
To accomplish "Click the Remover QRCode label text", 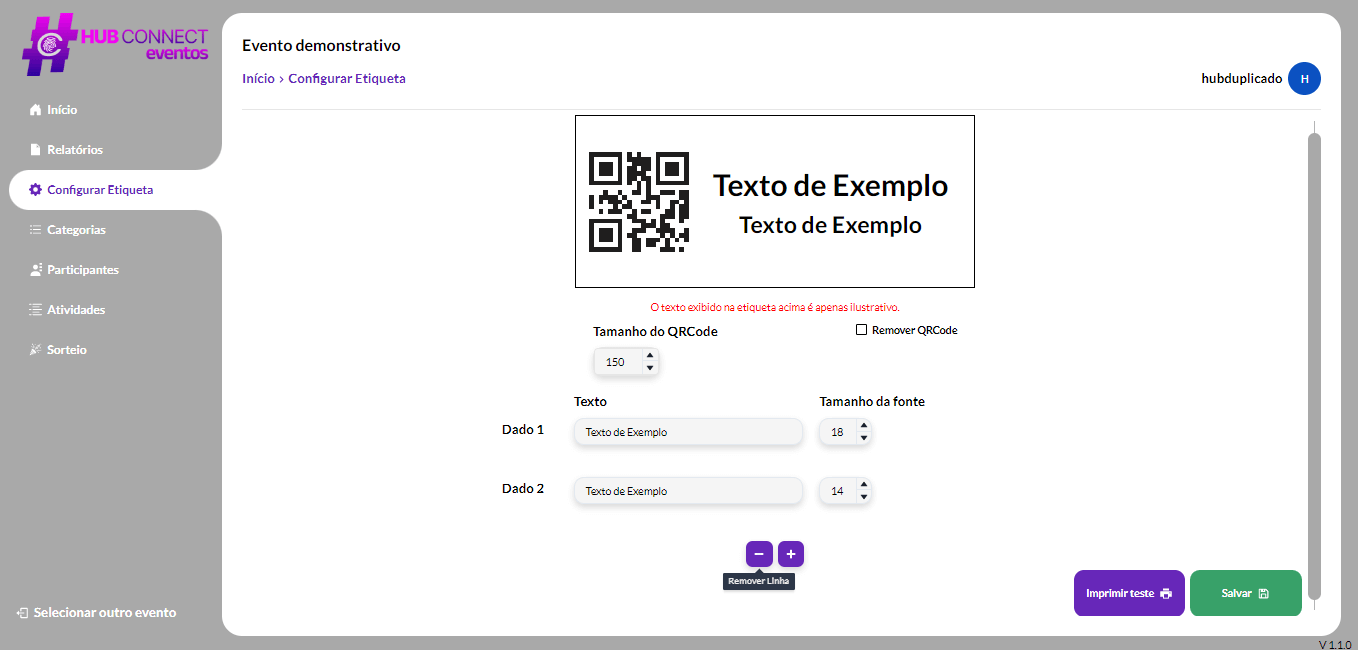I will 915,330.
